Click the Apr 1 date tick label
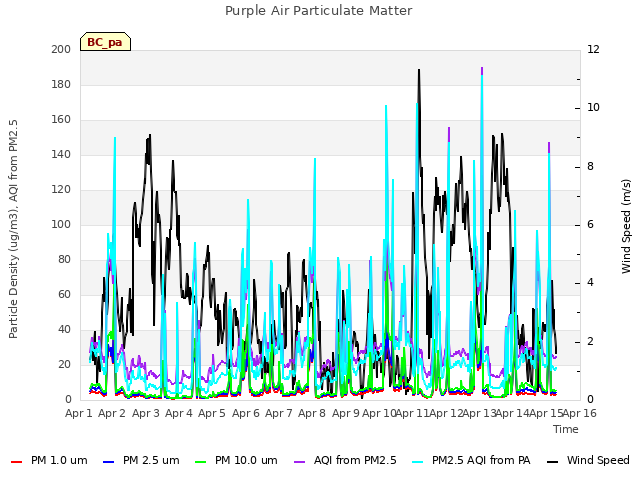This screenshot has width=640, height=480. (x=79, y=413)
